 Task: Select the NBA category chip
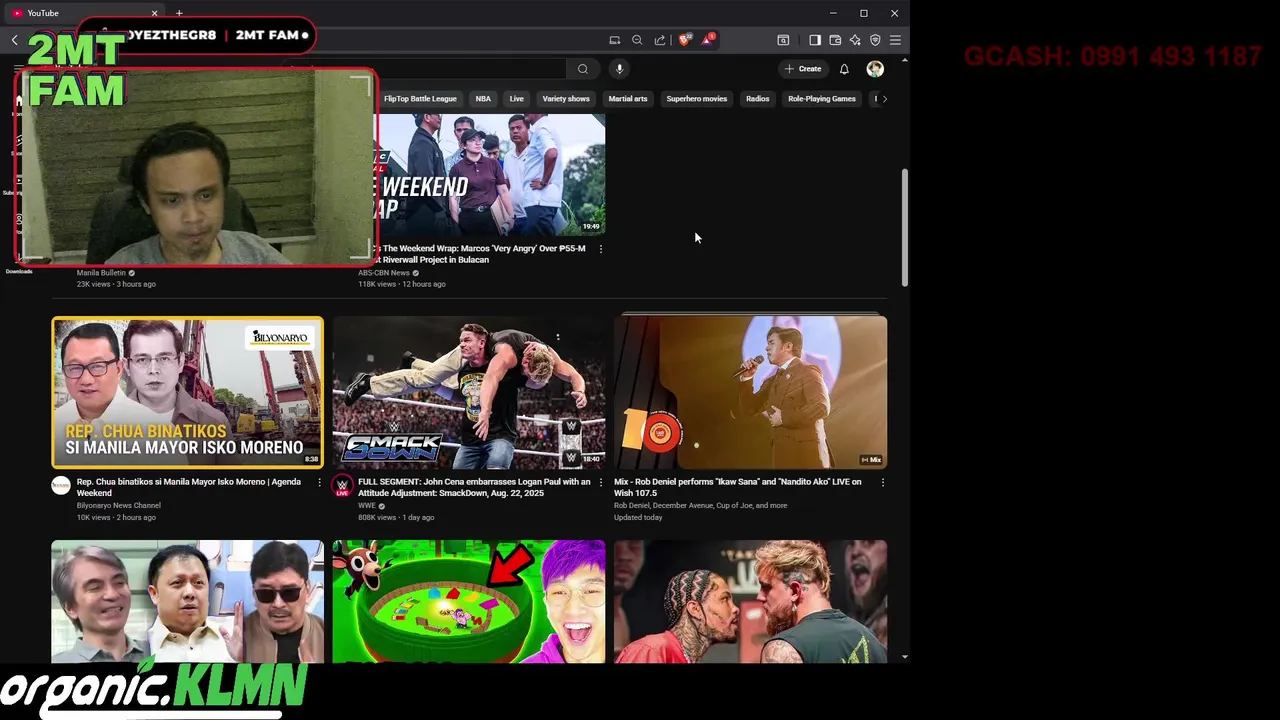coord(483,99)
